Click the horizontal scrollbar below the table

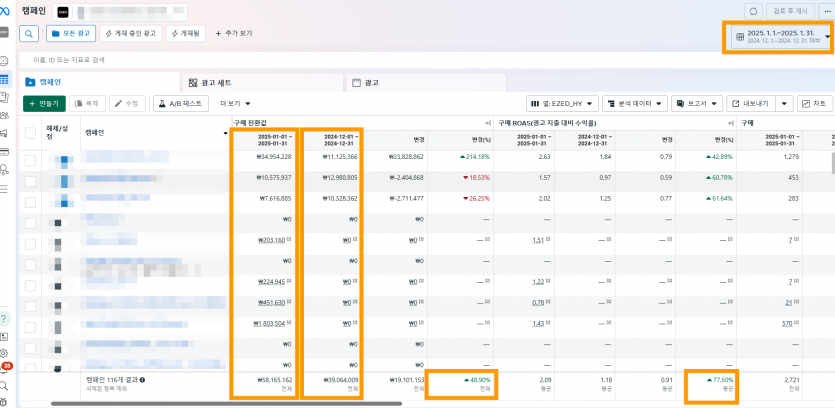point(226,404)
